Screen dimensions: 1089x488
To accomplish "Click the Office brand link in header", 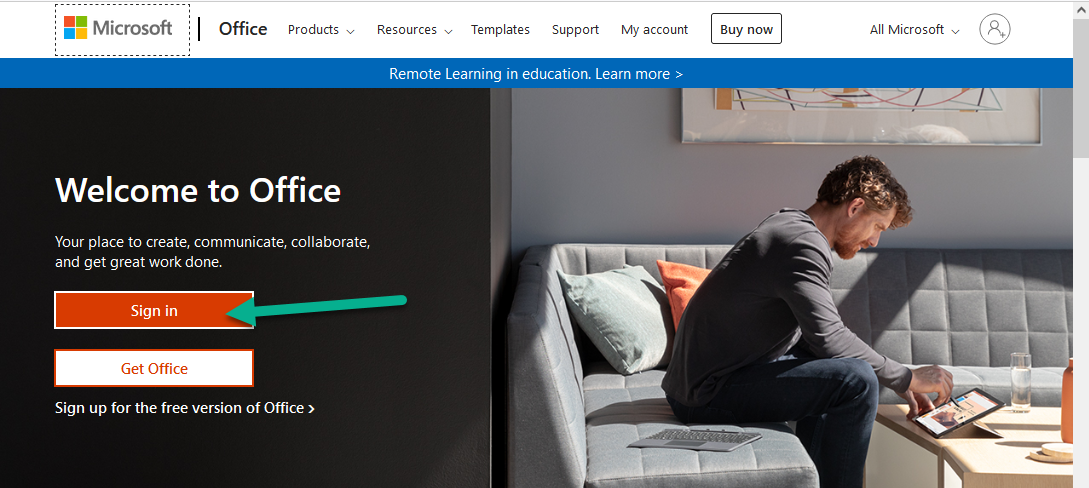I will 243,29.
